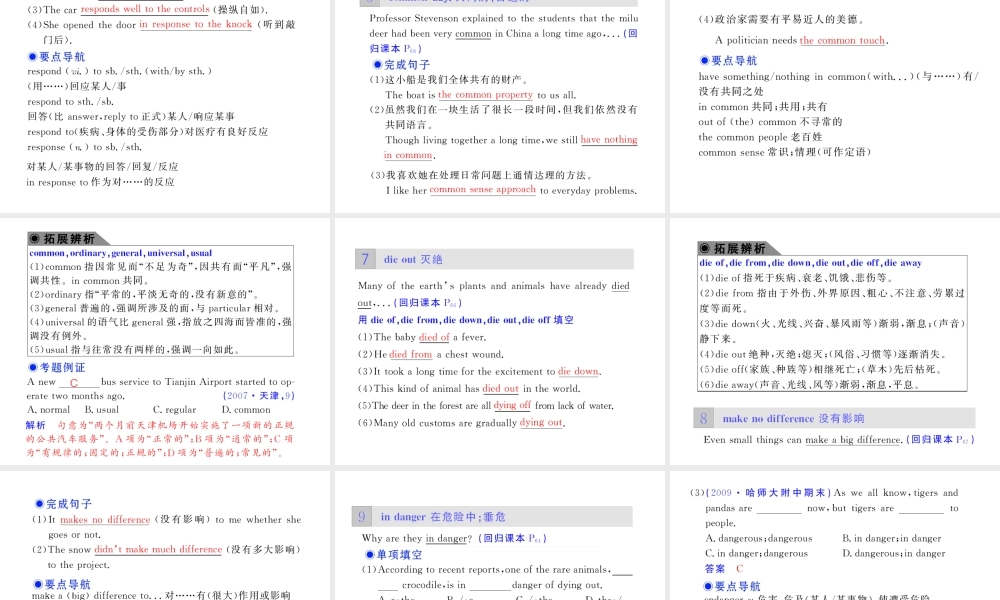Click the answer "died out"
Screen dimensions: 1000x600
(501, 388)
